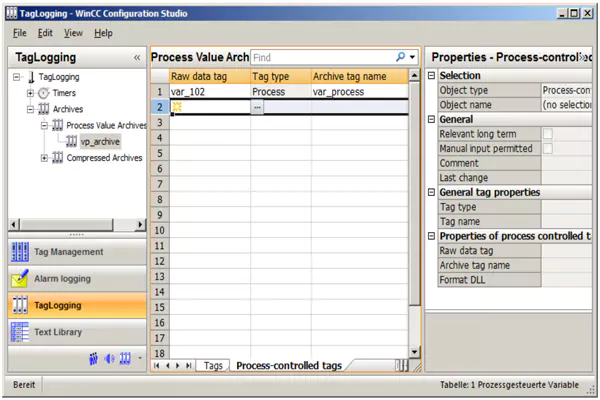Click the vp_archive icon in tree
Viewport: 600px width, 400px height.
coord(71,141)
